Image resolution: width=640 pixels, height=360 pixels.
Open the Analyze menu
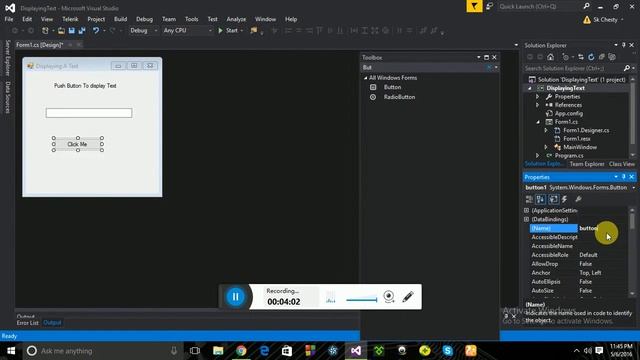(x=236, y=19)
